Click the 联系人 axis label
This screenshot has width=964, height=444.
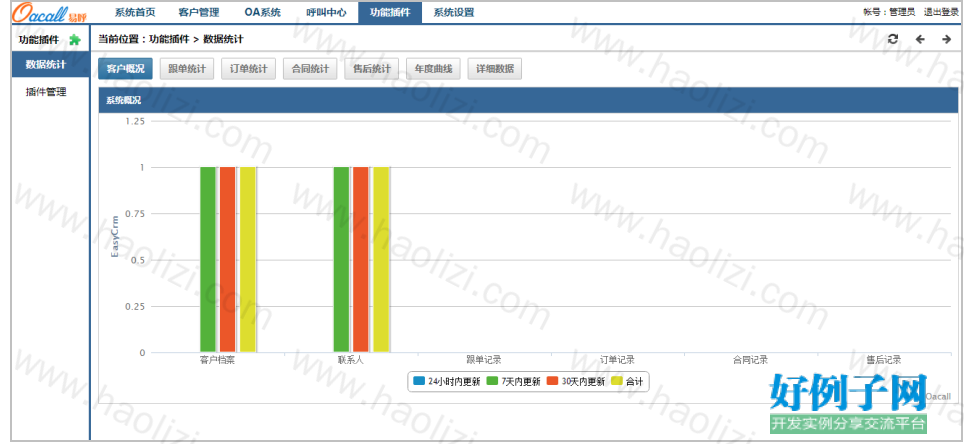coord(350,360)
